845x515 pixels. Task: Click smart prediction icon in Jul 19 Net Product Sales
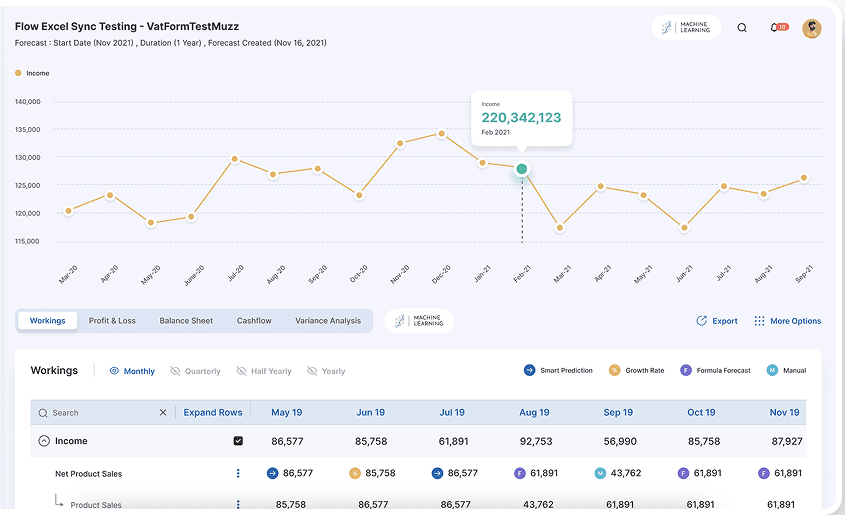click(438, 474)
